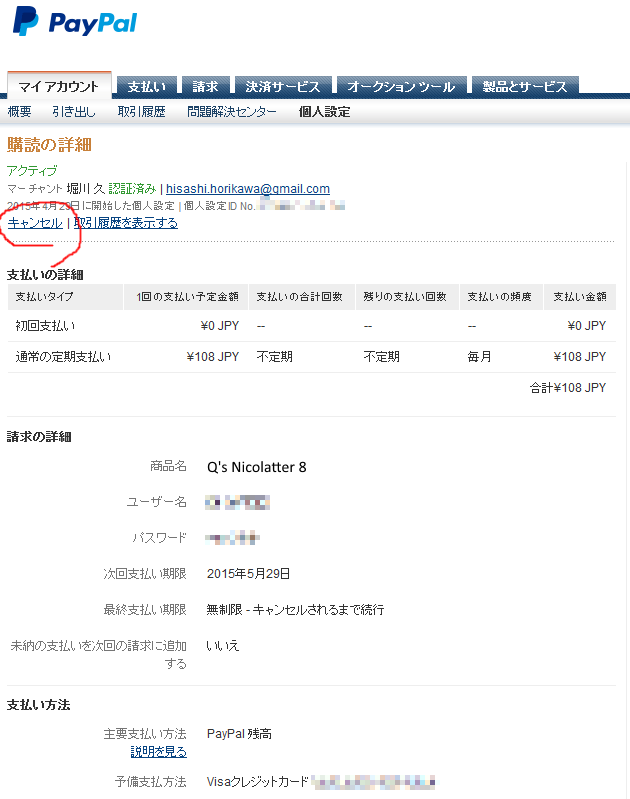Open 取引履歴 in the submenu

click(x=142, y=112)
